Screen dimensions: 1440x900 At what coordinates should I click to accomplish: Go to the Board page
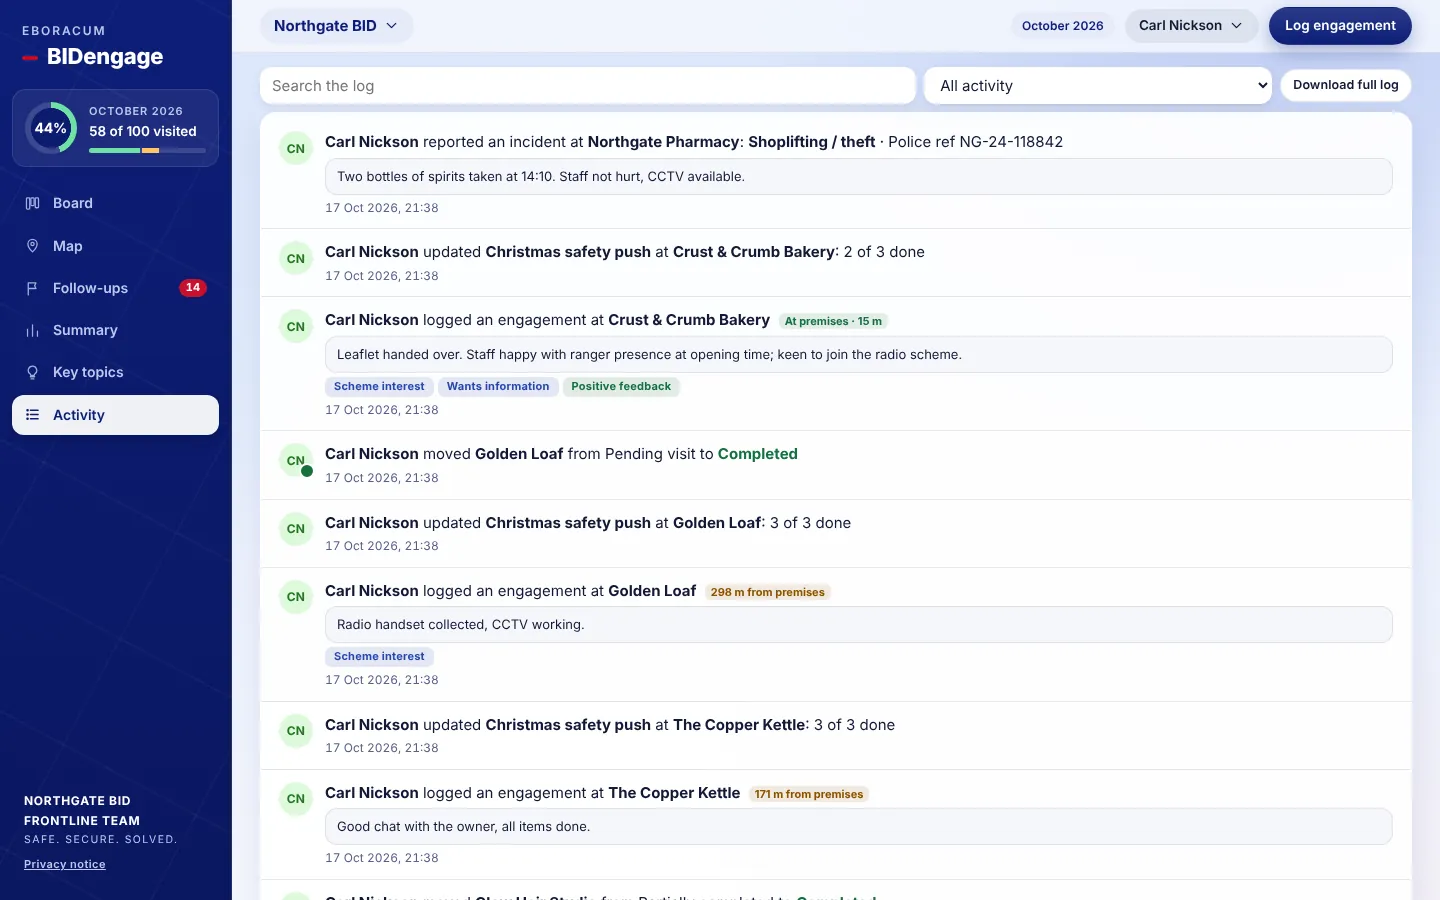pyautogui.click(x=115, y=203)
